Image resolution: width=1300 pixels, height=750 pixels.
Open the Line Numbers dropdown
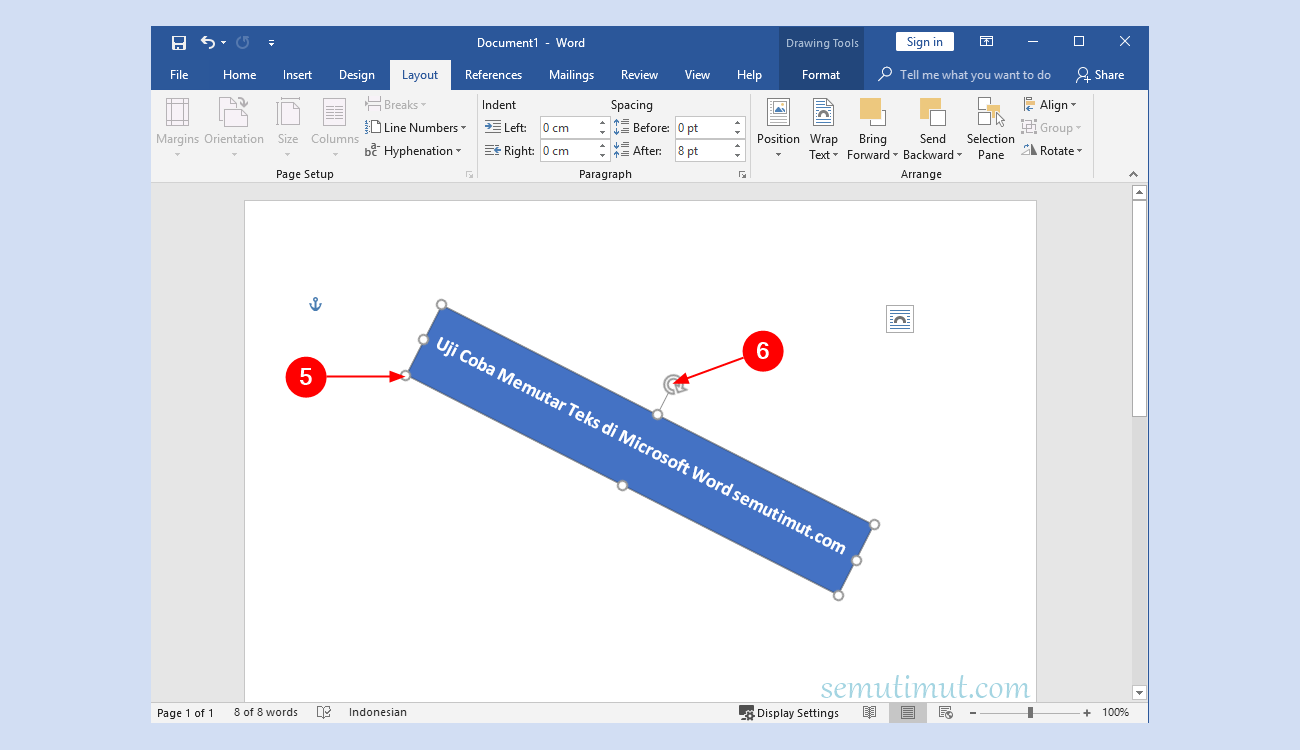[415, 128]
